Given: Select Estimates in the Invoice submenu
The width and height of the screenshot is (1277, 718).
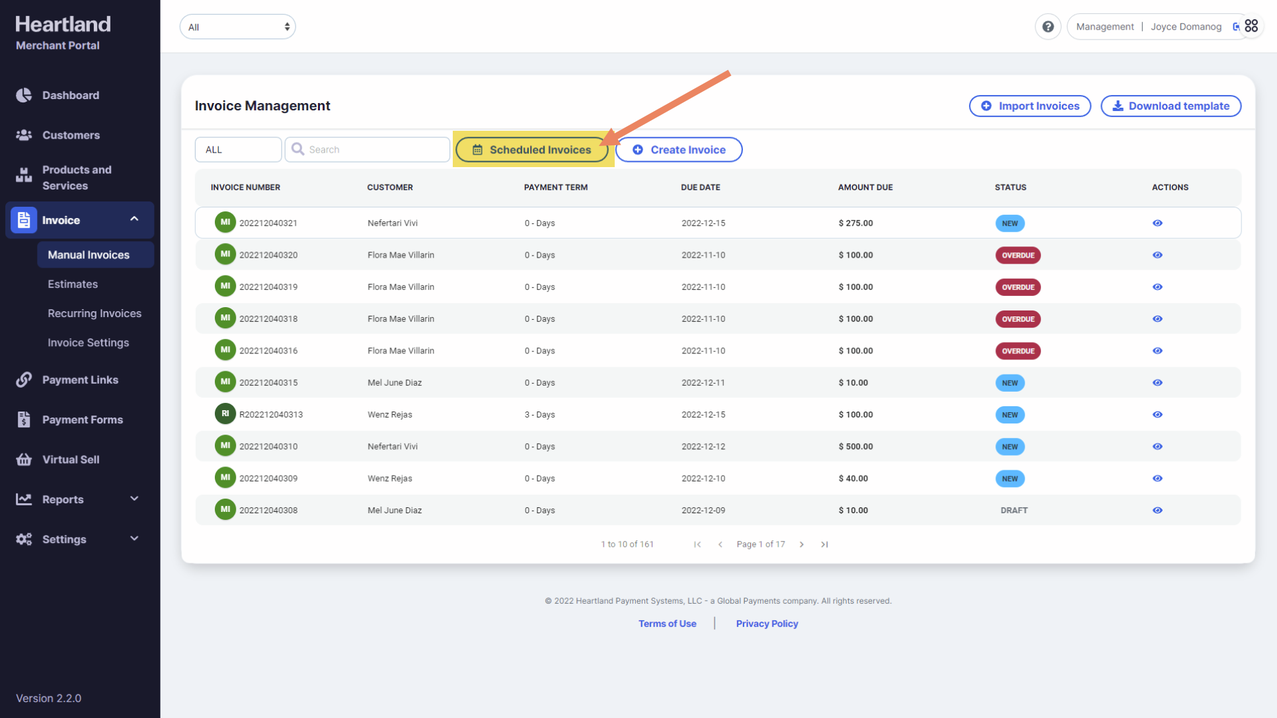Looking at the screenshot, I should pyautogui.click(x=73, y=284).
